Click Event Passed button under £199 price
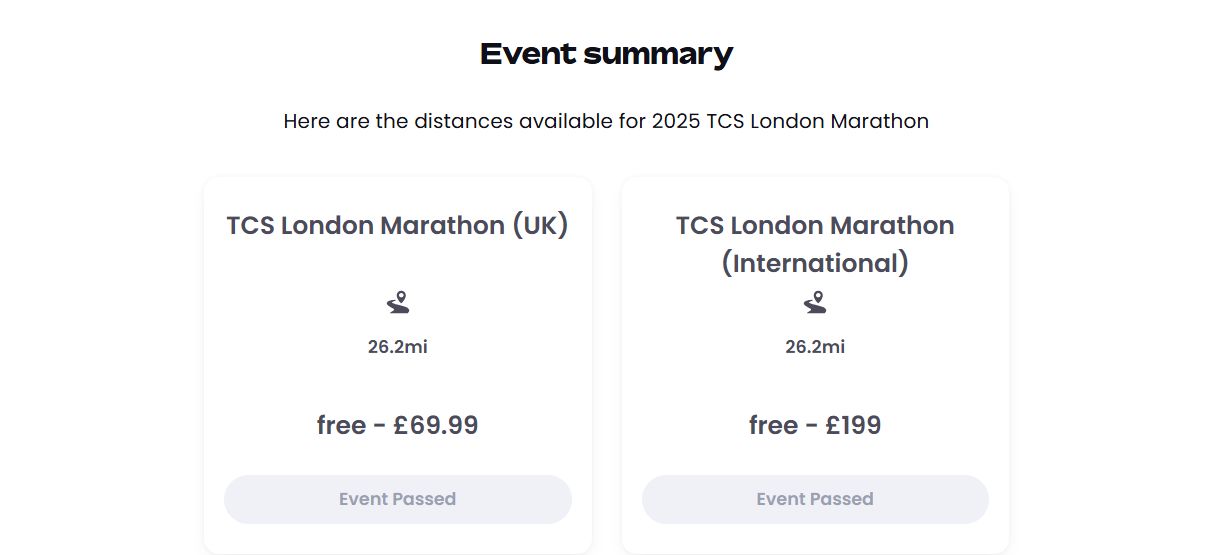The image size is (1210, 555). coord(815,499)
